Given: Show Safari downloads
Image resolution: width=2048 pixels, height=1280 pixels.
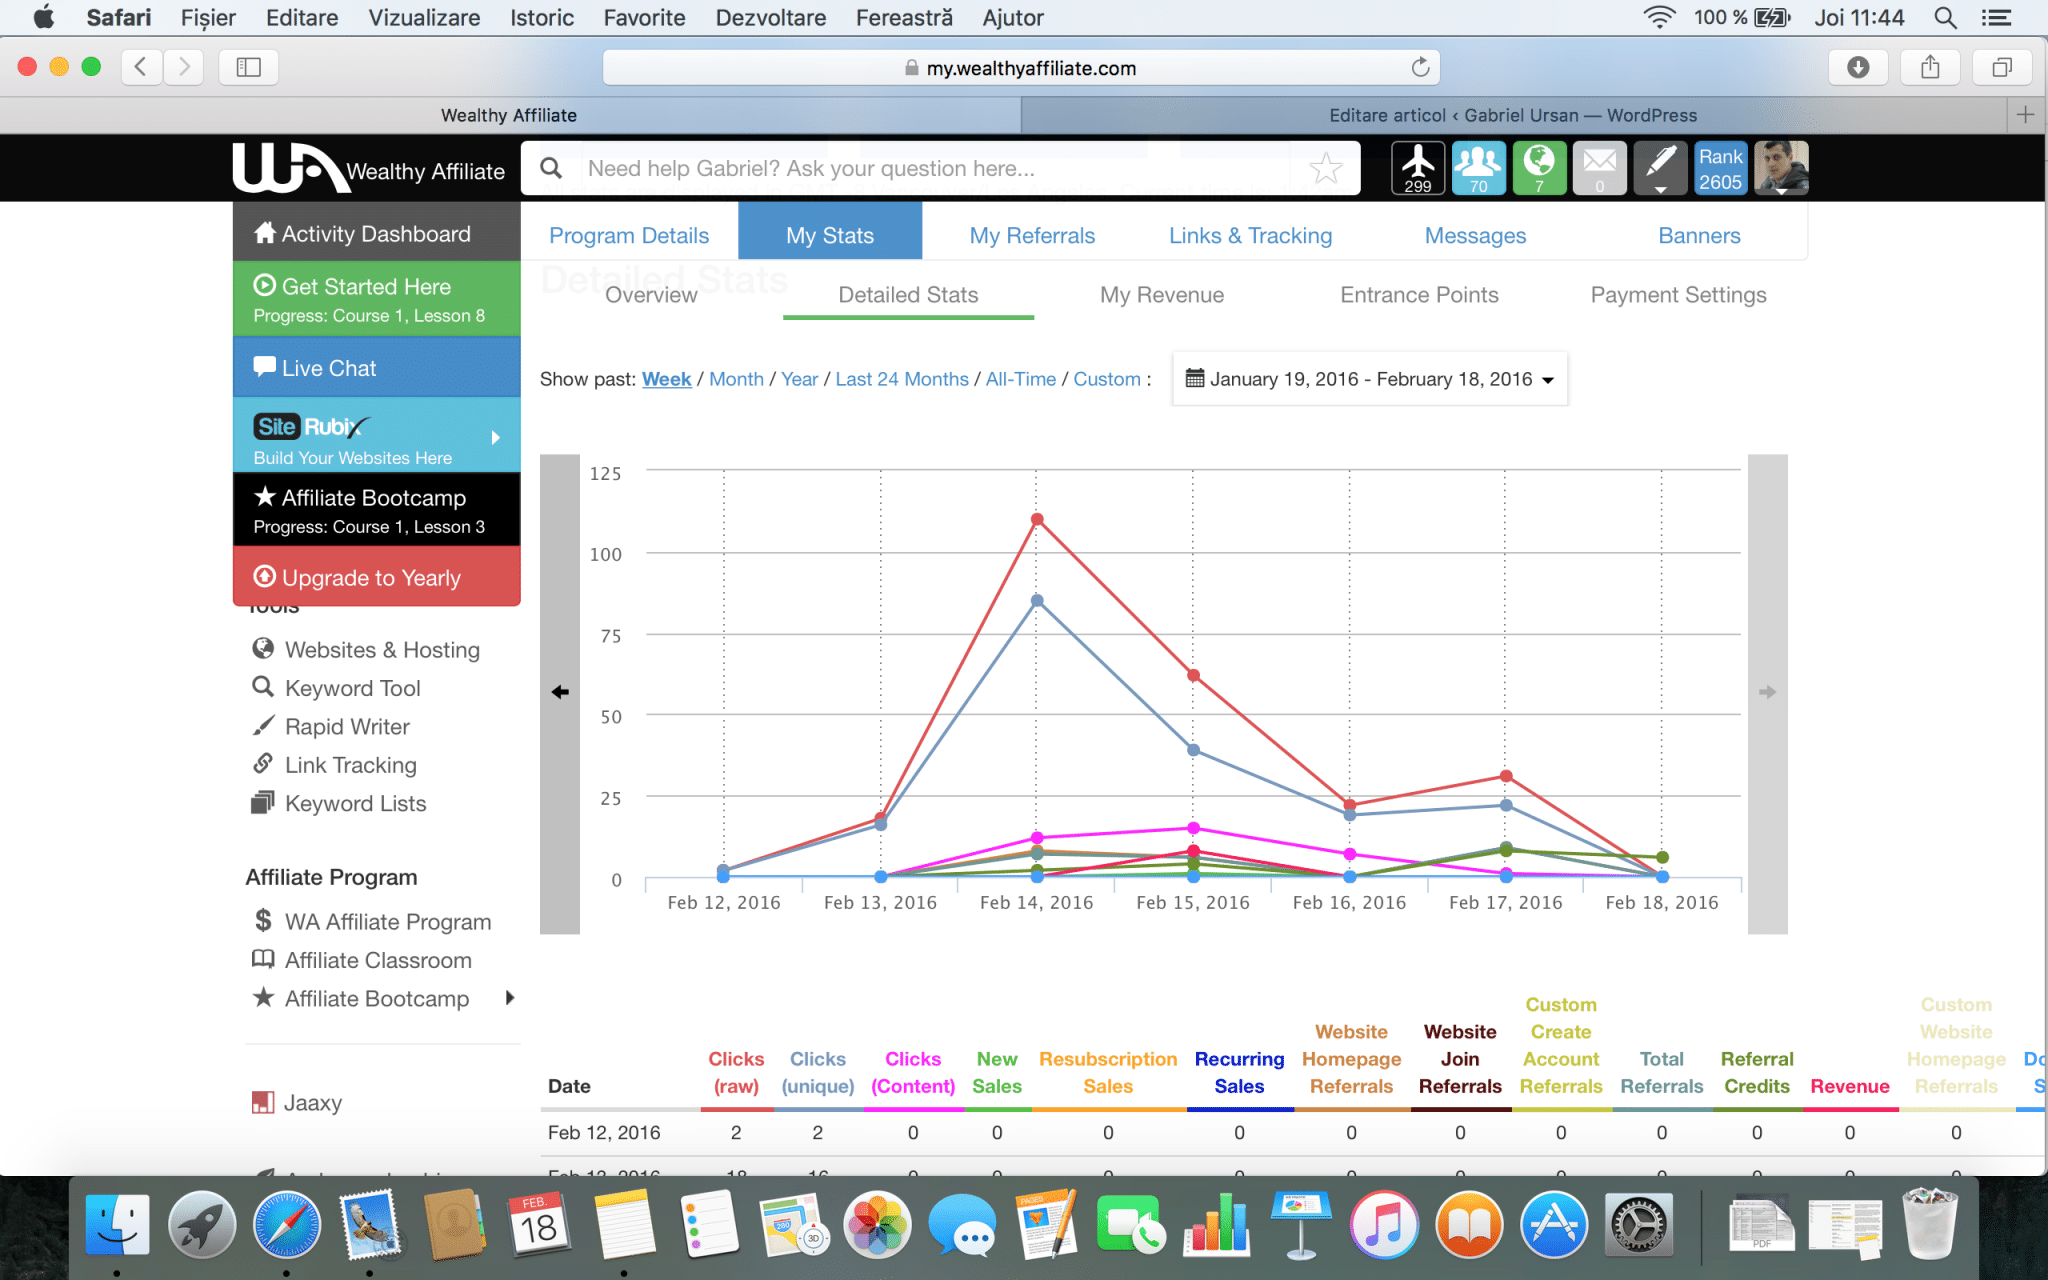Looking at the screenshot, I should (x=1858, y=67).
